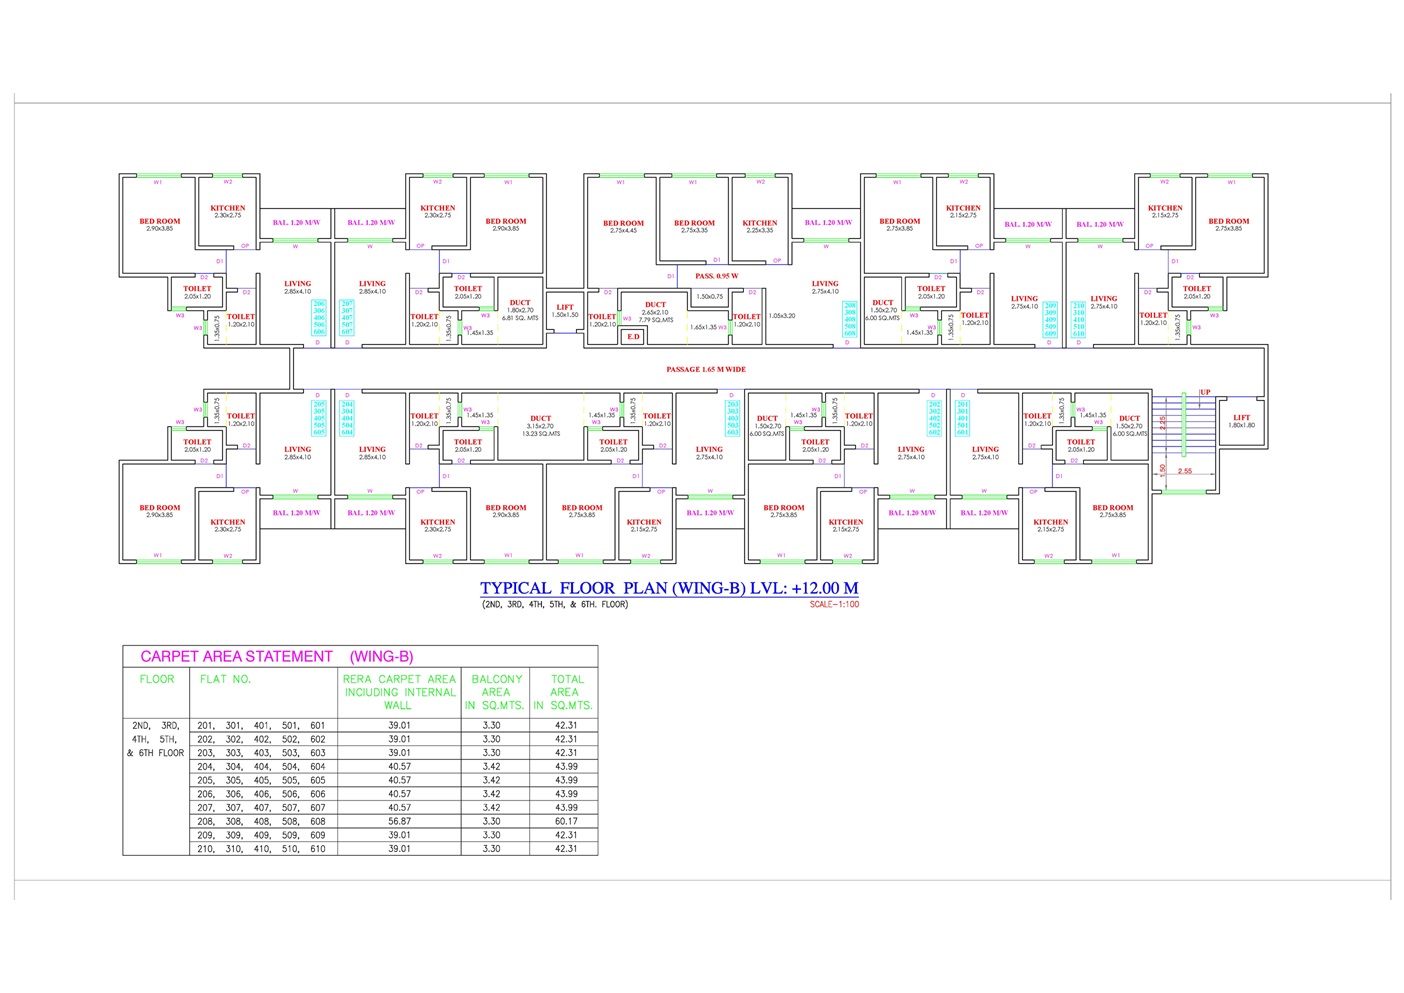
Task: Click the cyan flat box starting with 204
Action: point(347,418)
